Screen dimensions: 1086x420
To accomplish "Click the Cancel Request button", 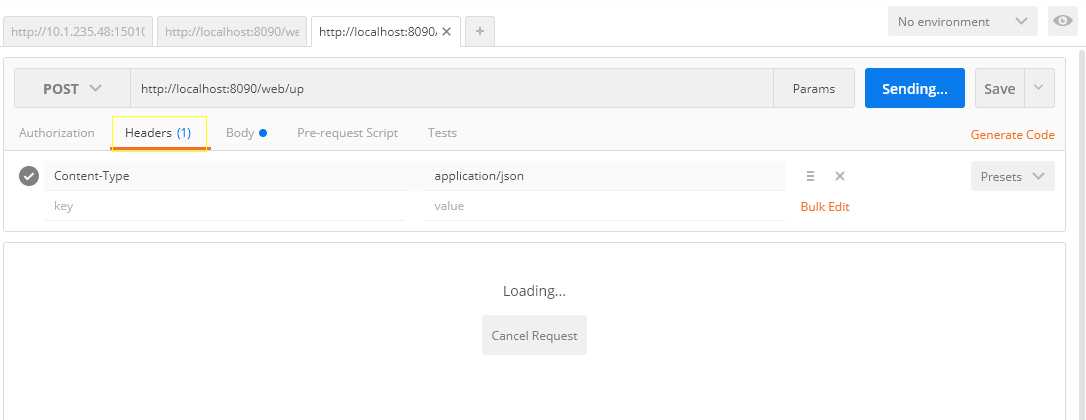I will [534, 335].
